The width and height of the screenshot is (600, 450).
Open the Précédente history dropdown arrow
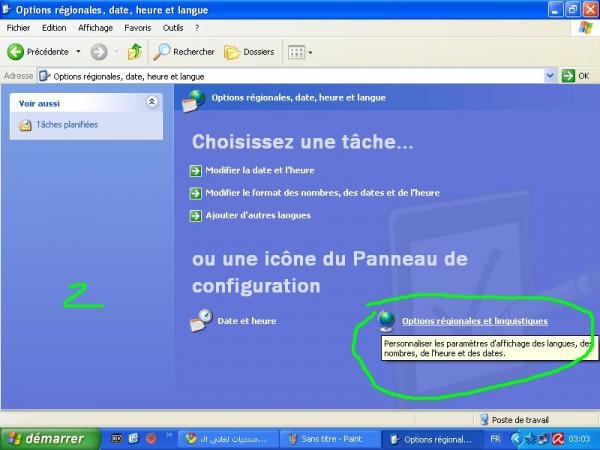click(78, 51)
